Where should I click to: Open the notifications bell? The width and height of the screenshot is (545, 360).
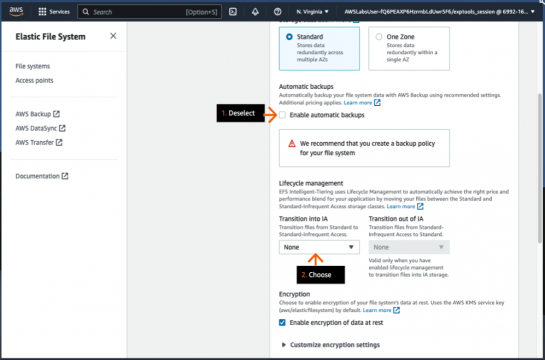pos(255,12)
